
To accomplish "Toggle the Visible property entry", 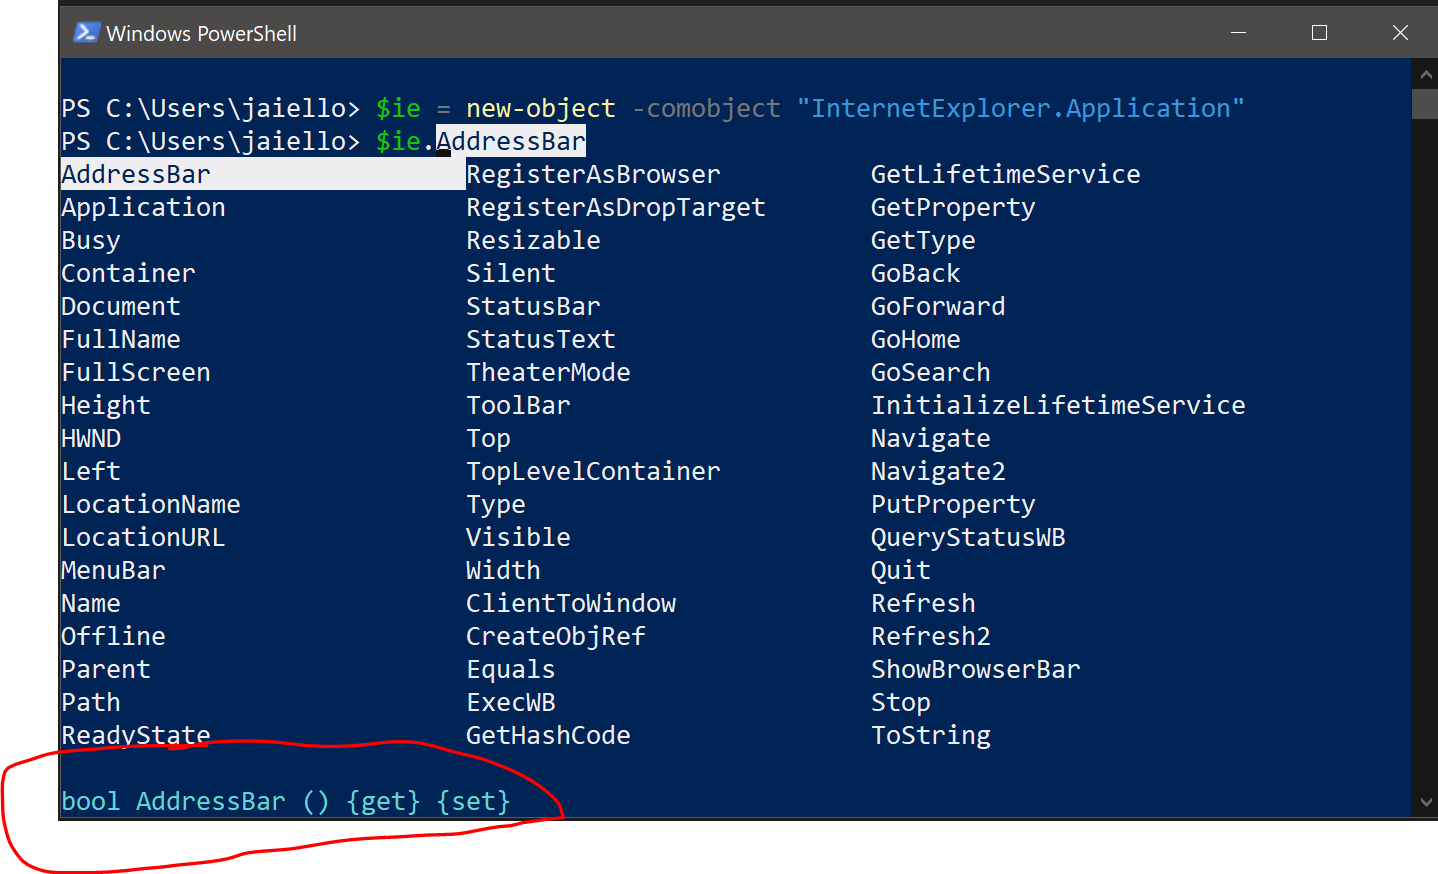I will (517, 537).
